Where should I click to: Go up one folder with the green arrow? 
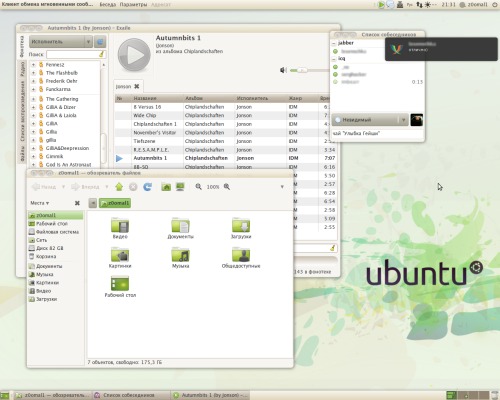119,187
